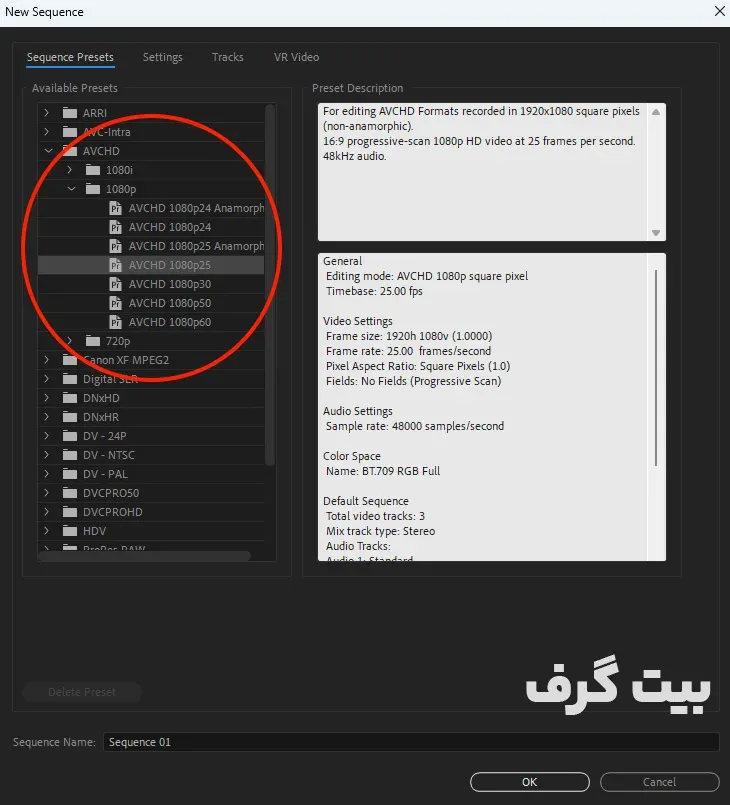730x805 pixels.
Task: Click the DNxHR folder icon
Action: [x=70, y=417]
